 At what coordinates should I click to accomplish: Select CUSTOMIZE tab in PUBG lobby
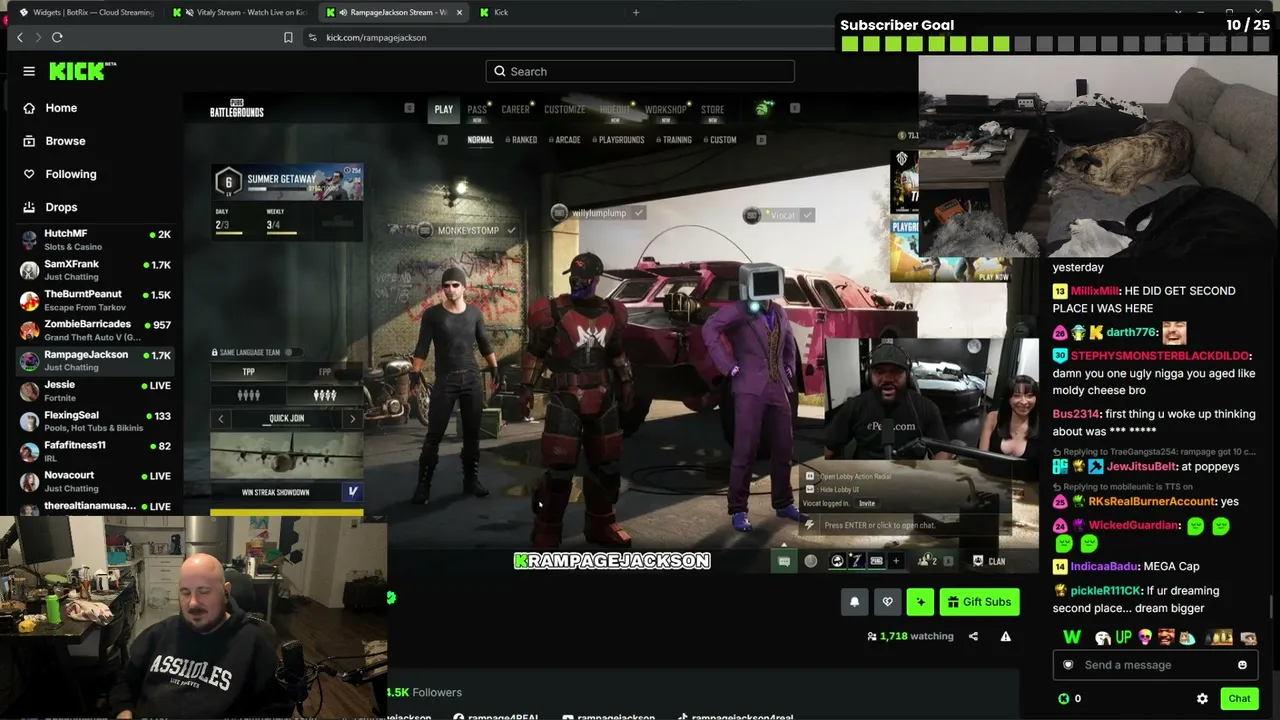565,109
